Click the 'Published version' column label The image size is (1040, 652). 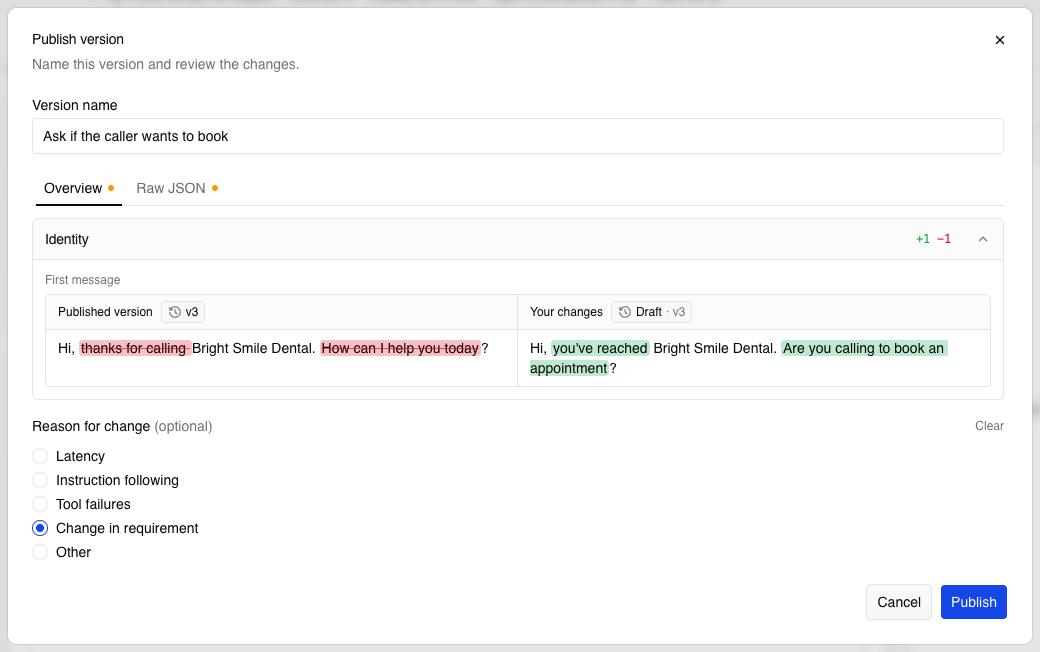point(105,312)
